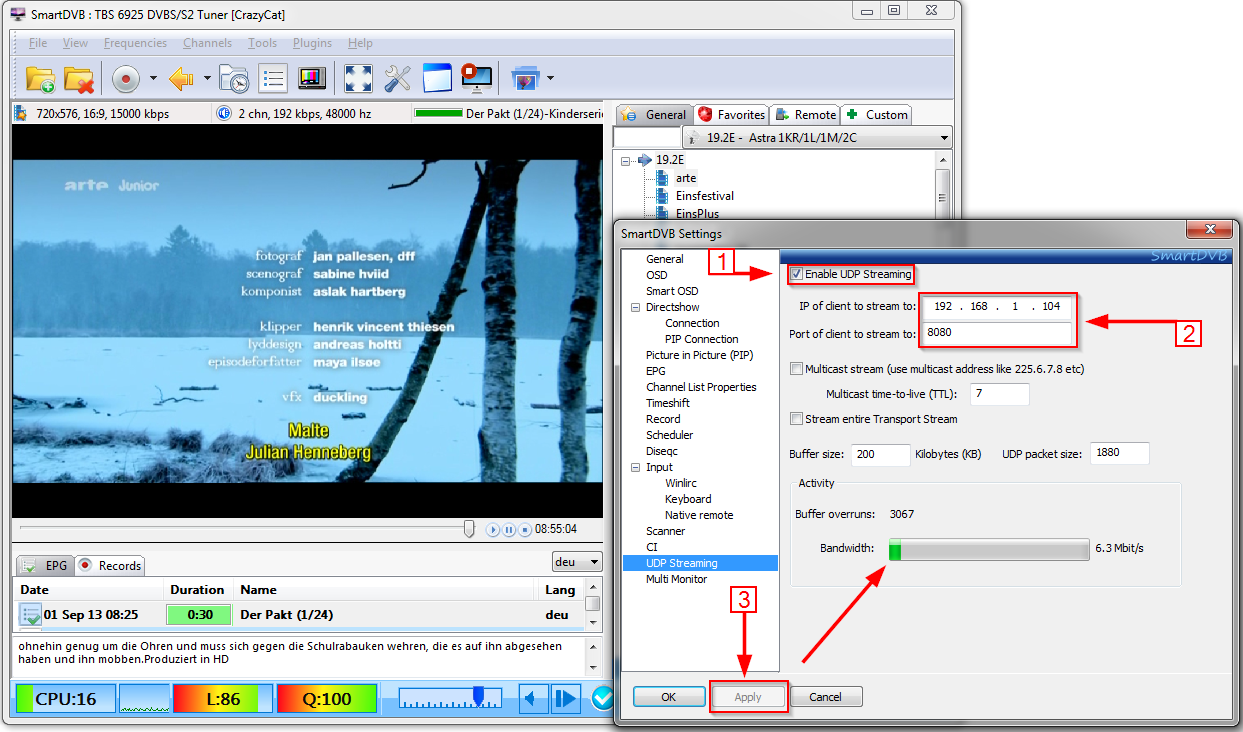The image size is (1243, 732).
Task: Open the File menu
Action: click(x=38, y=43)
